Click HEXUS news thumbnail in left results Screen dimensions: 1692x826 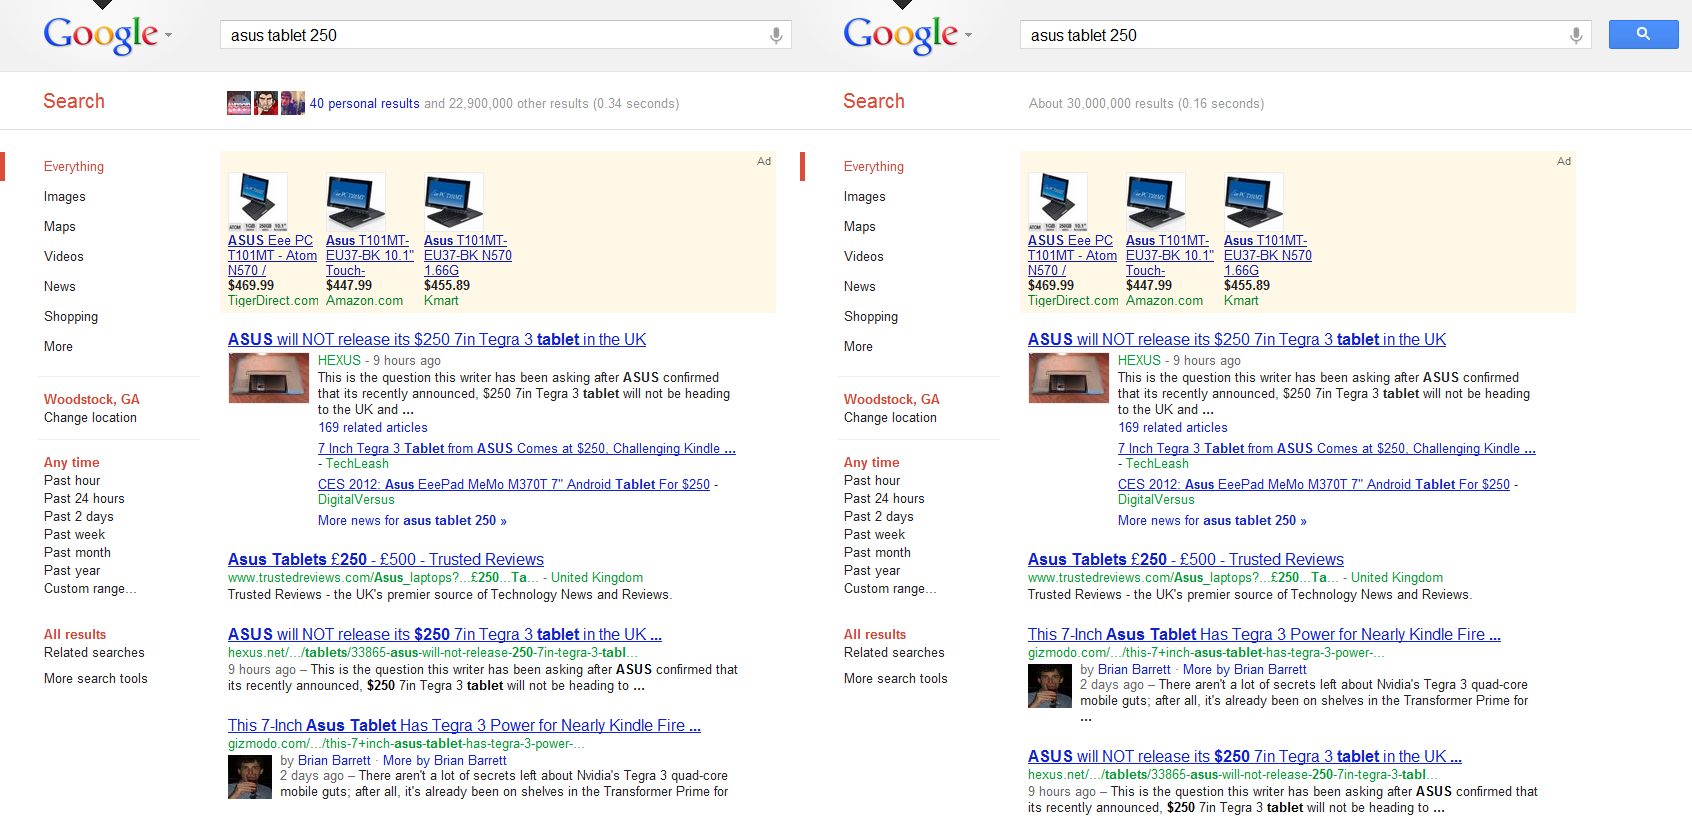pos(269,378)
